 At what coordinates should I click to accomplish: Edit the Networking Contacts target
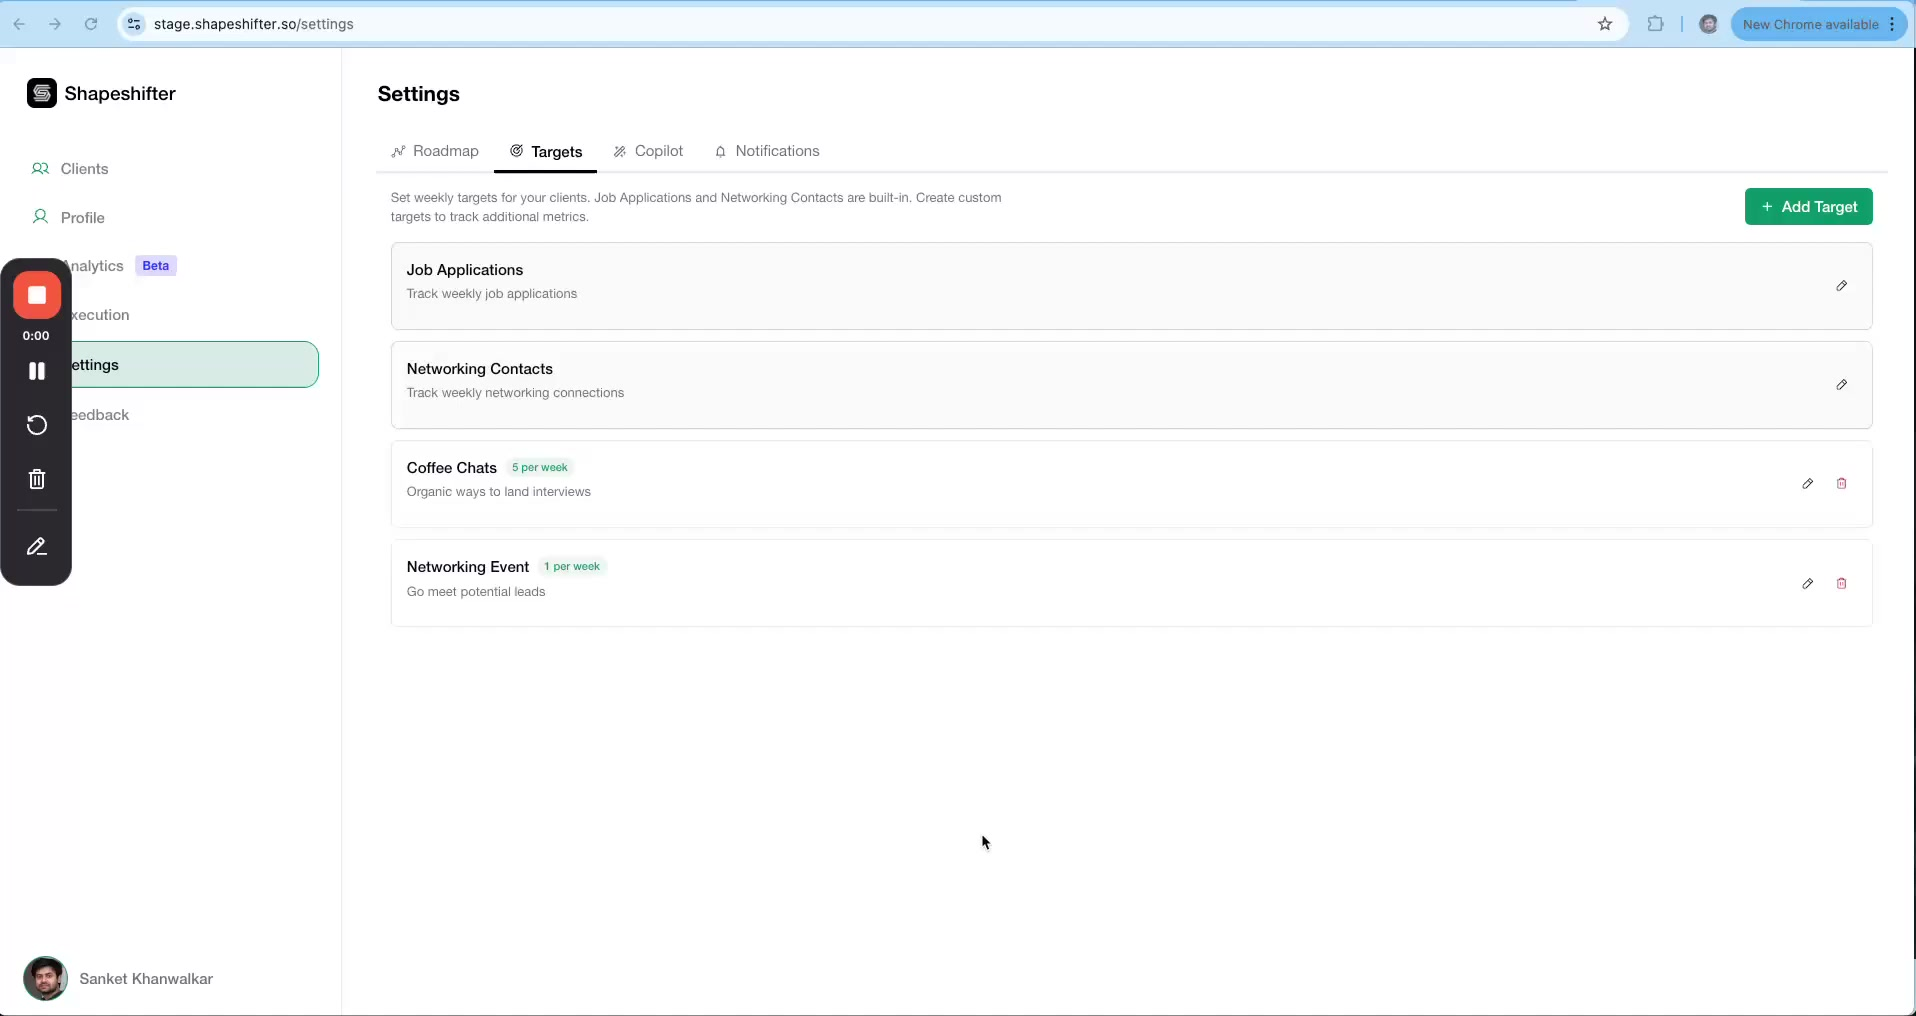1841,385
